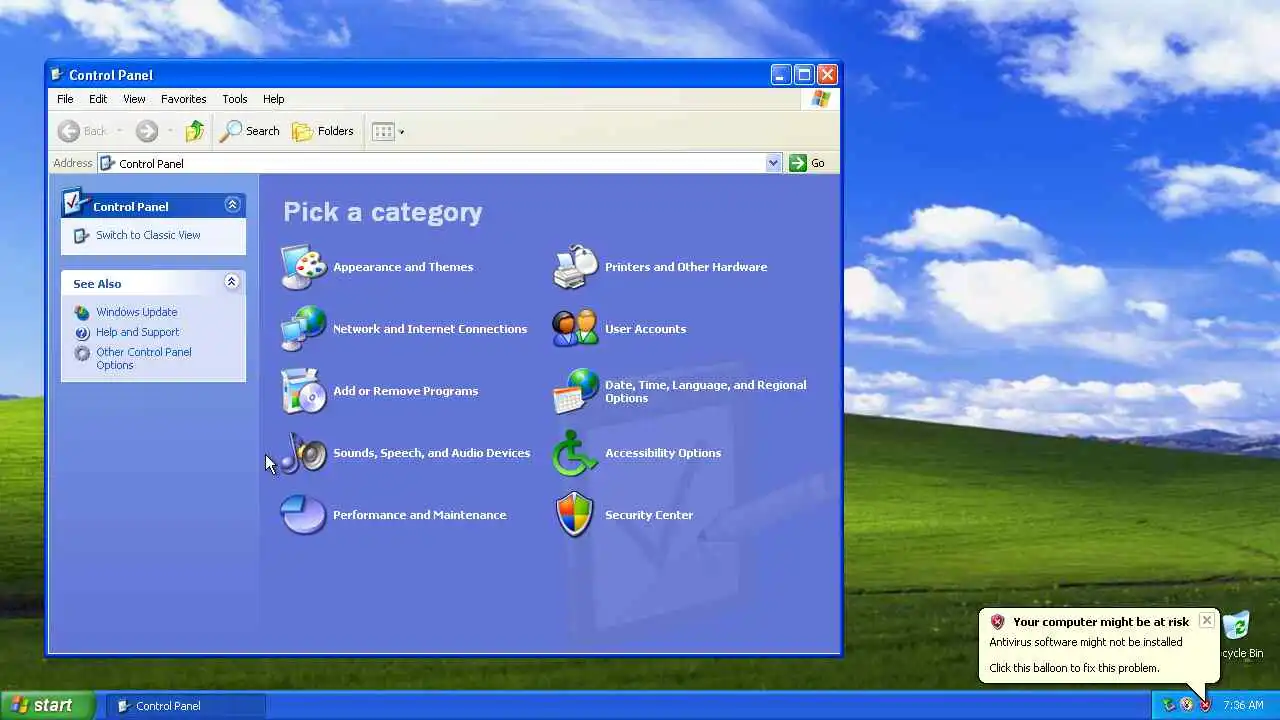Open the Edit menu

98,99
